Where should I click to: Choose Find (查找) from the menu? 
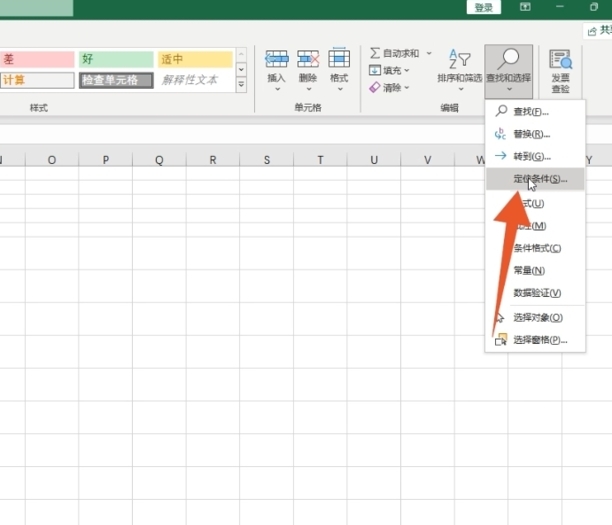pos(530,111)
